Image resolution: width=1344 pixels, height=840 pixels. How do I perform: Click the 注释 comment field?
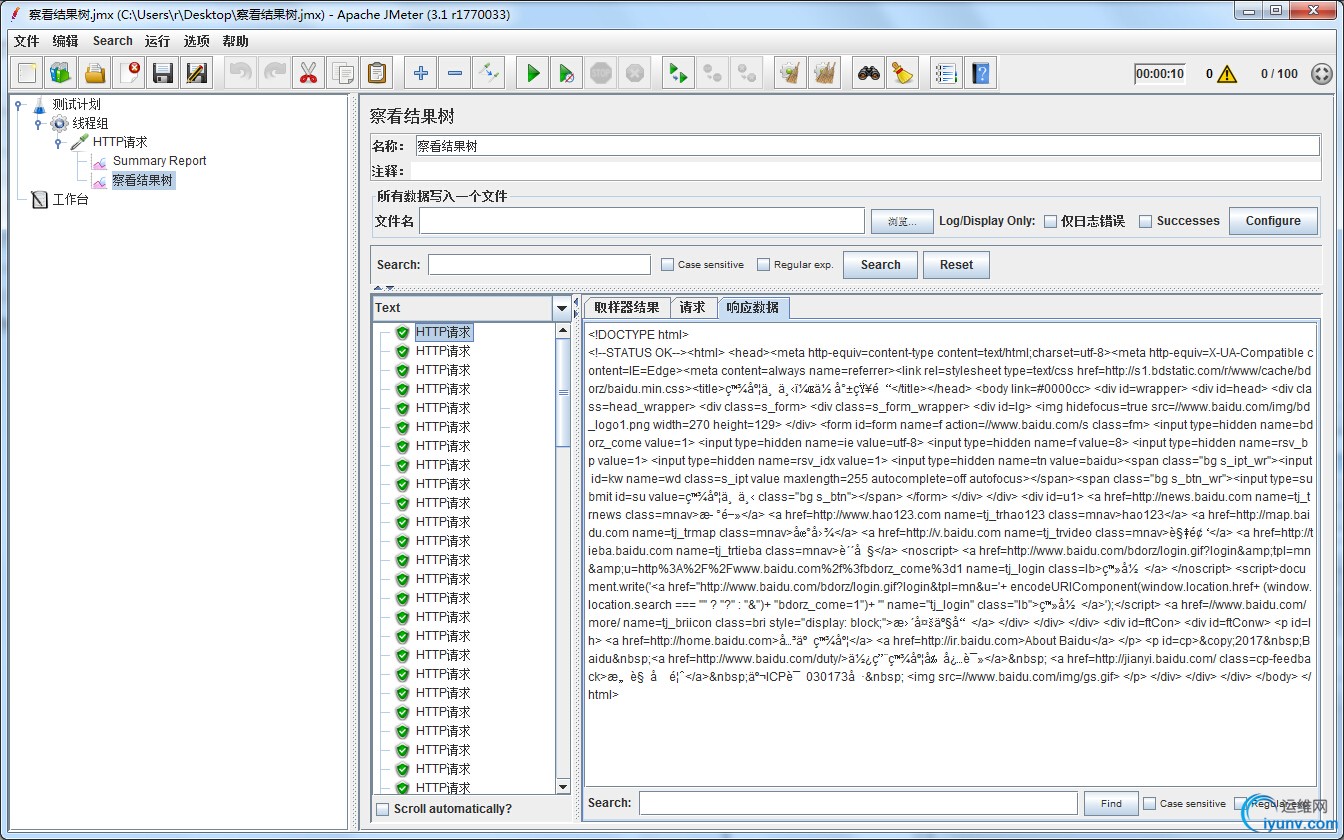click(x=867, y=171)
